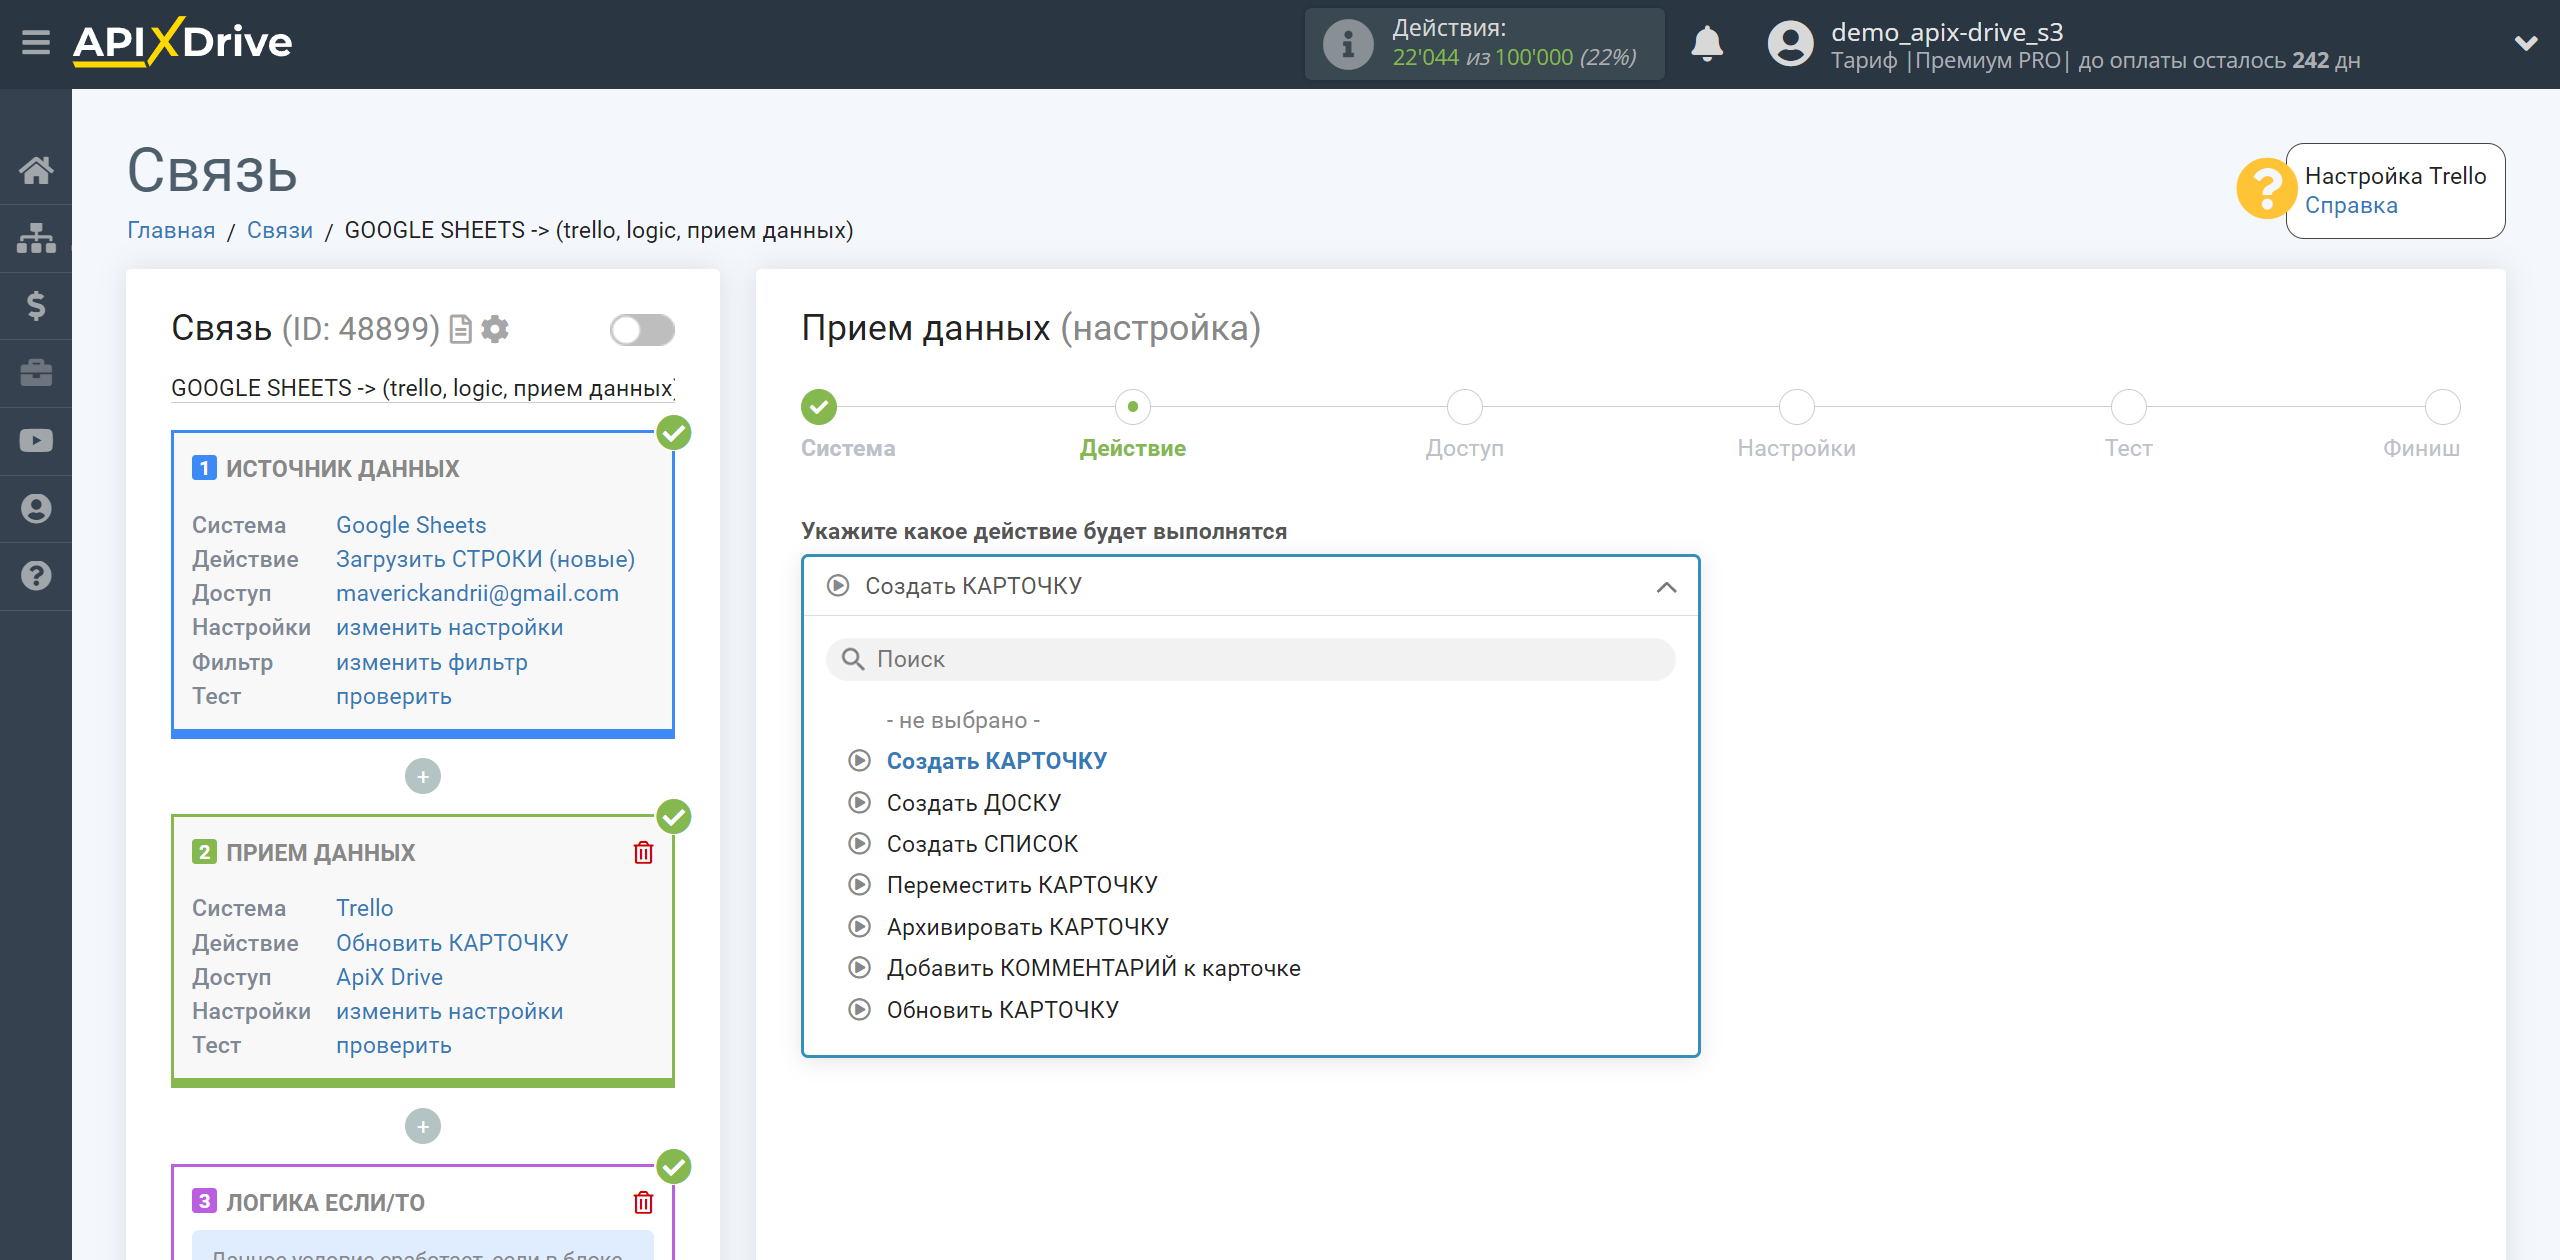Select Архивировать КАРТОЧКУ option
The height and width of the screenshot is (1260, 2560).
(x=1027, y=927)
